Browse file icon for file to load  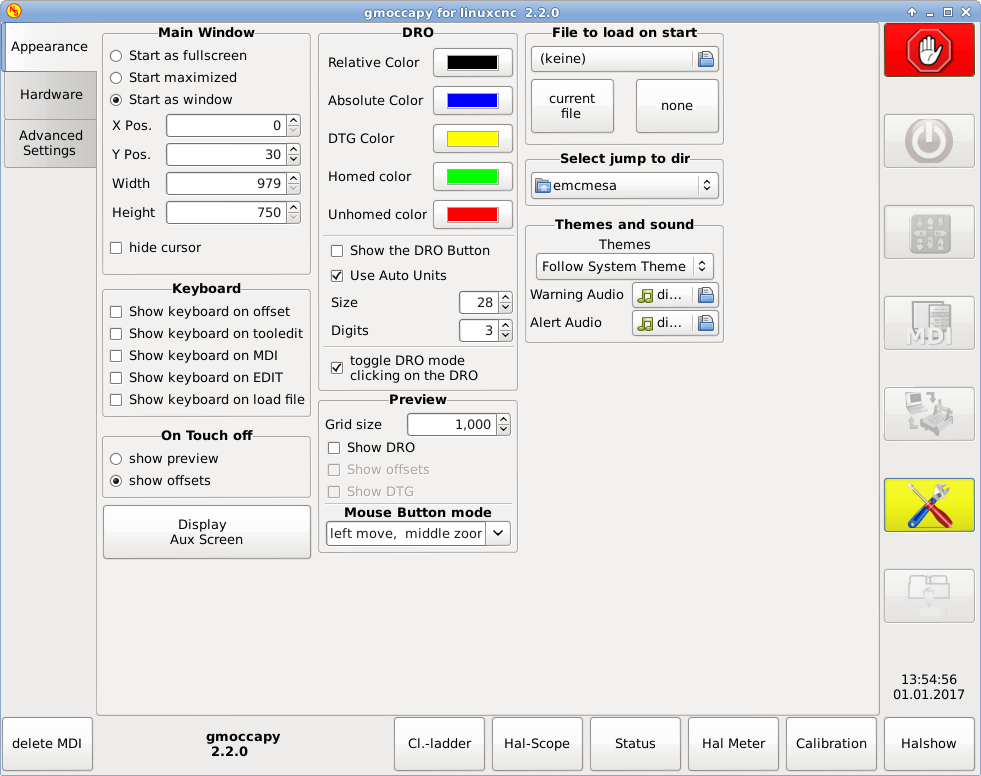tap(706, 59)
